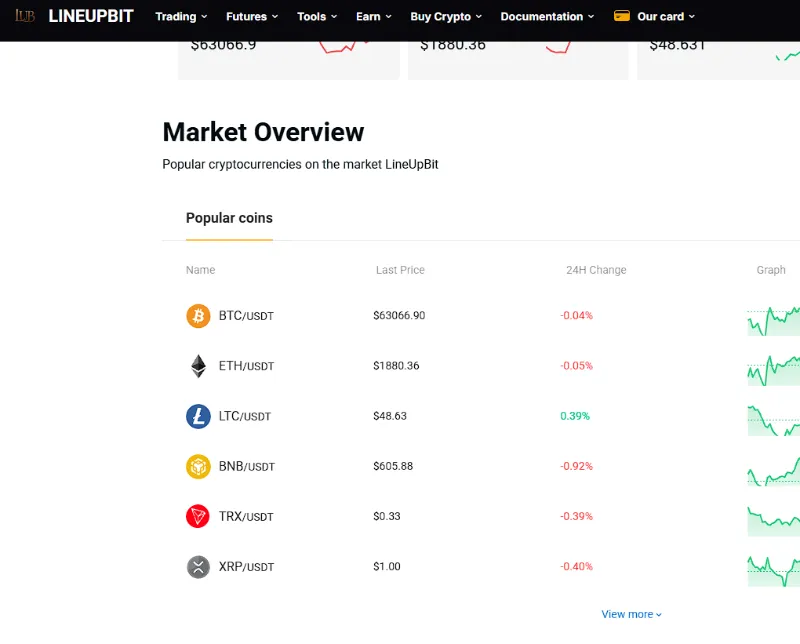800x644 pixels.
Task: Click the TRON coin icon
Action: click(x=198, y=516)
